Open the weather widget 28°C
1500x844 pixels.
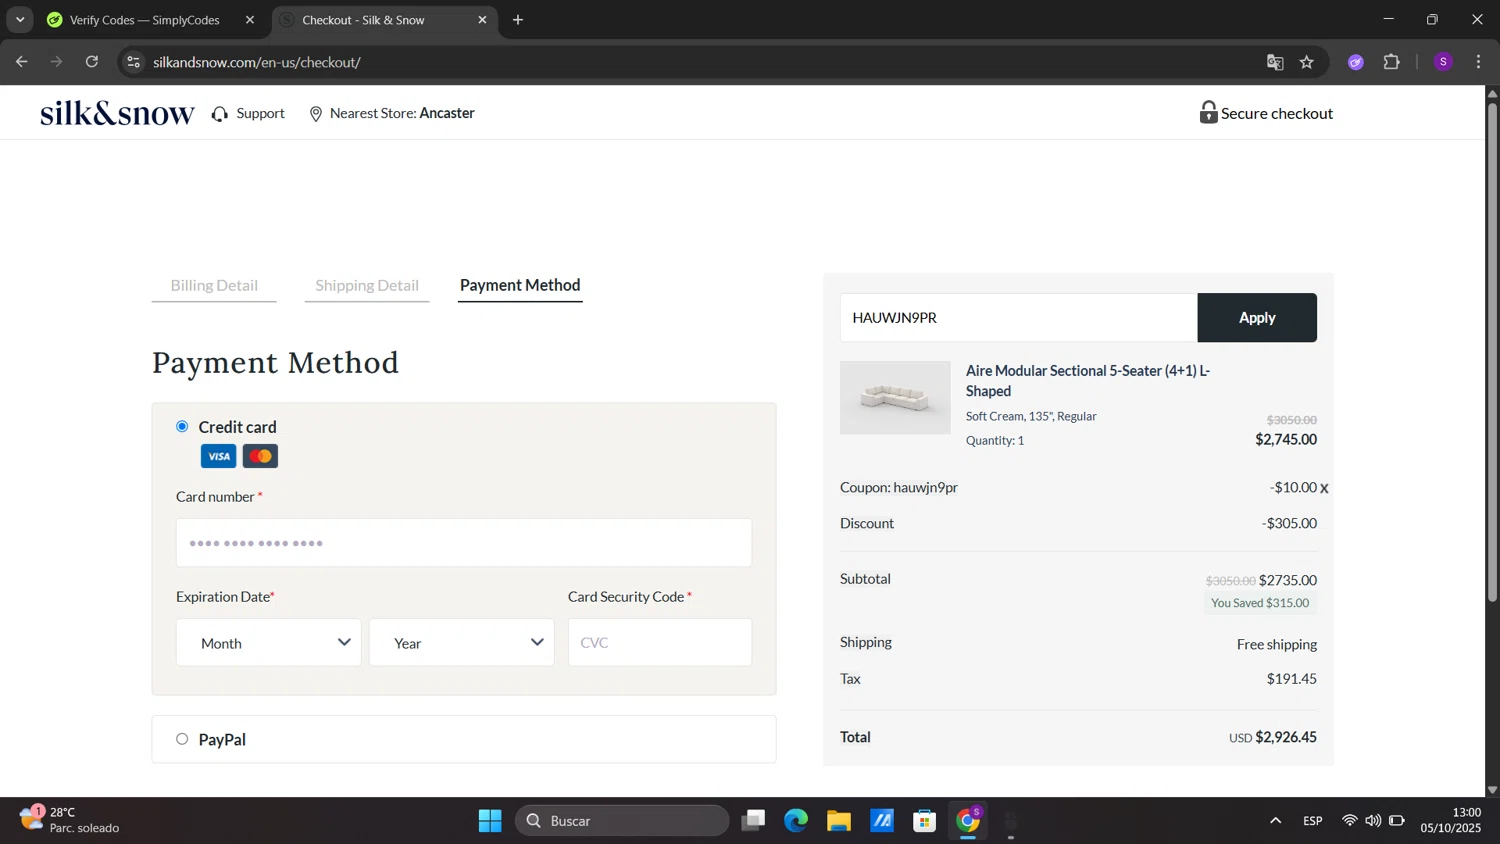click(70, 820)
